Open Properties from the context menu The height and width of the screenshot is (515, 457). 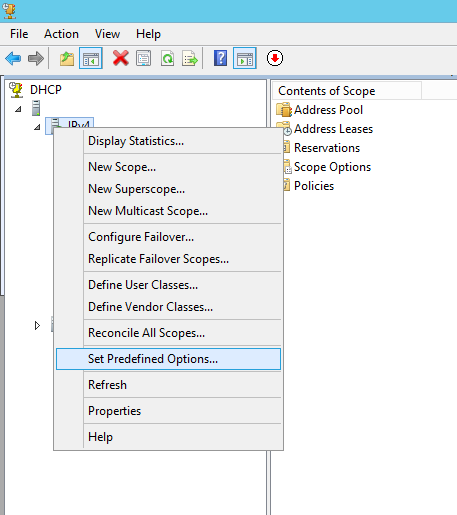pyautogui.click(x=169, y=411)
